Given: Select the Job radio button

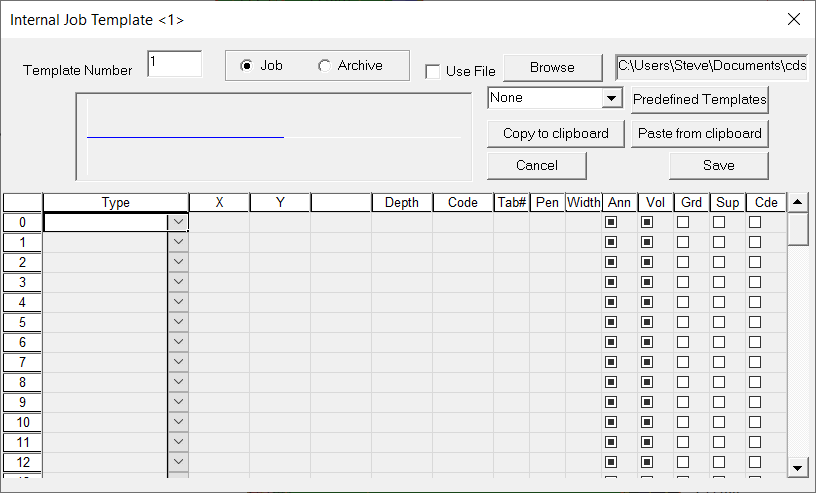Looking at the screenshot, I should [x=246, y=66].
